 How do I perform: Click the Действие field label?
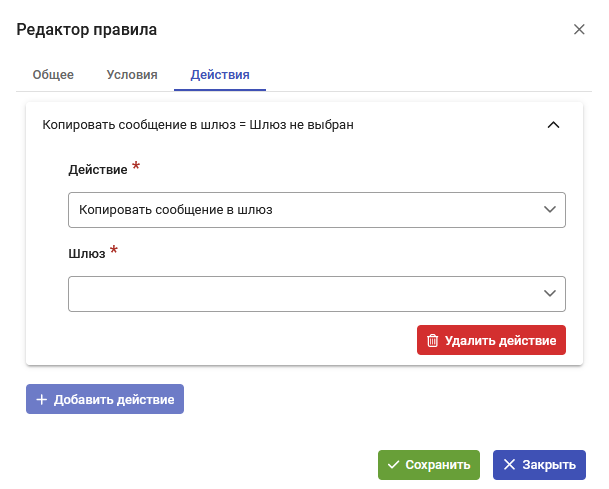click(x=98, y=170)
